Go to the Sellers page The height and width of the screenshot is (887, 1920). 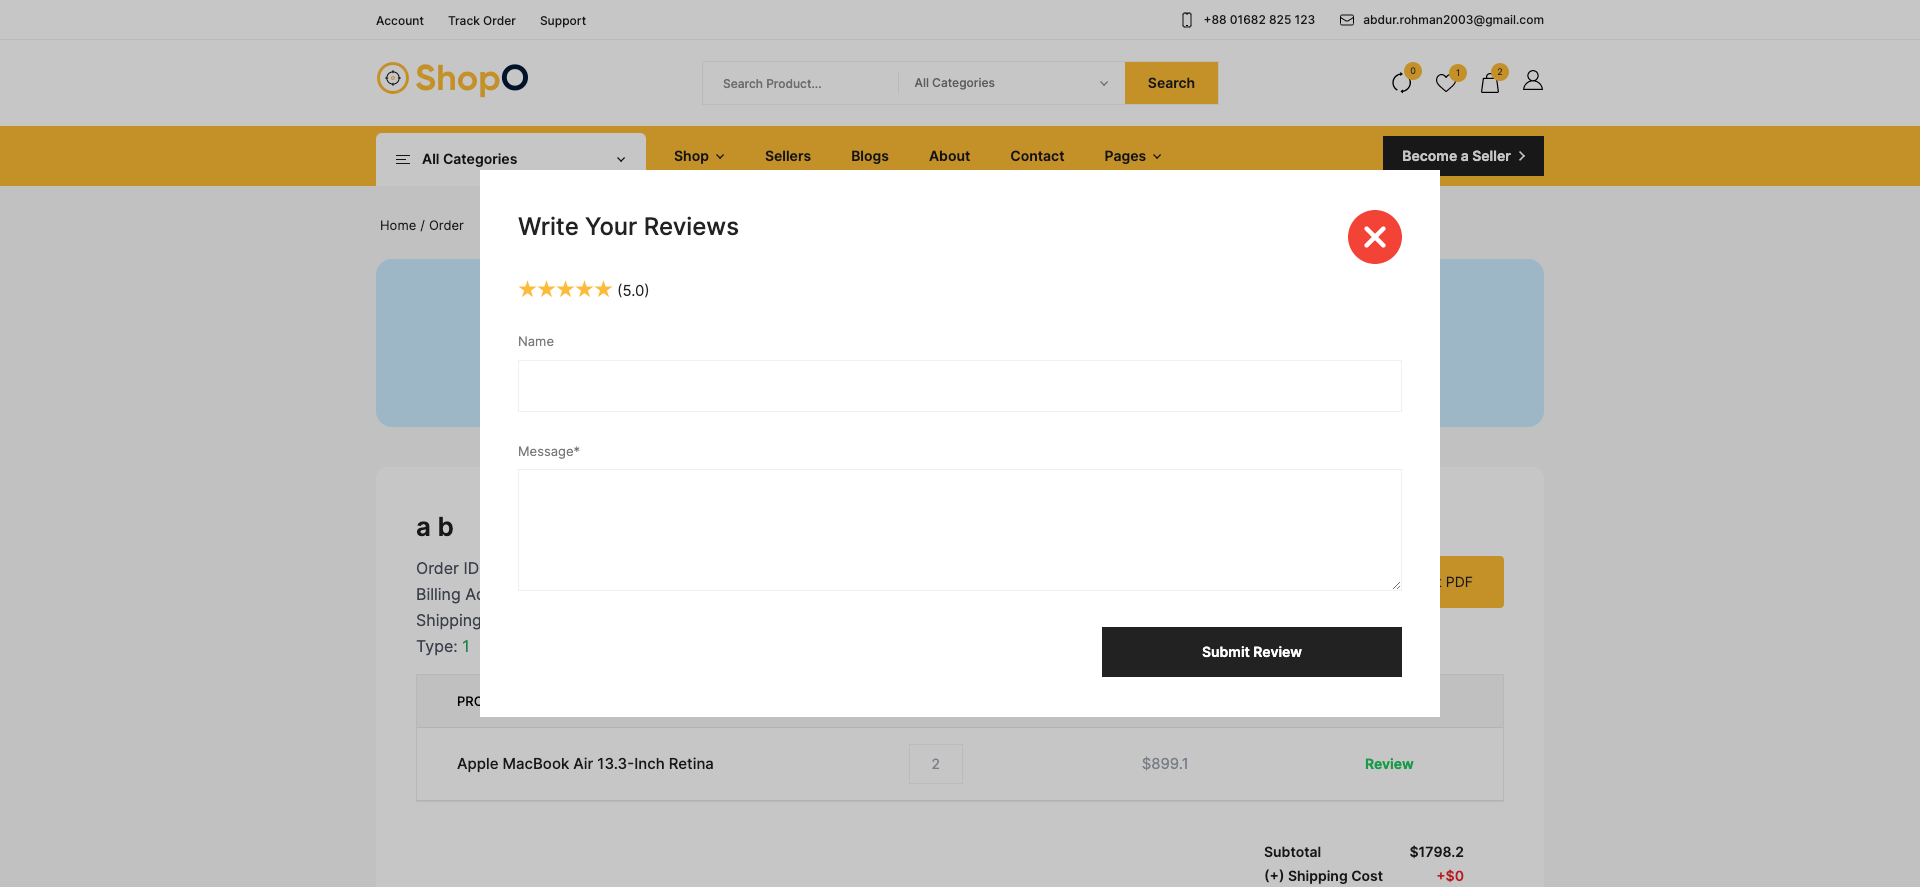pyautogui.click(x=787, y=156)
